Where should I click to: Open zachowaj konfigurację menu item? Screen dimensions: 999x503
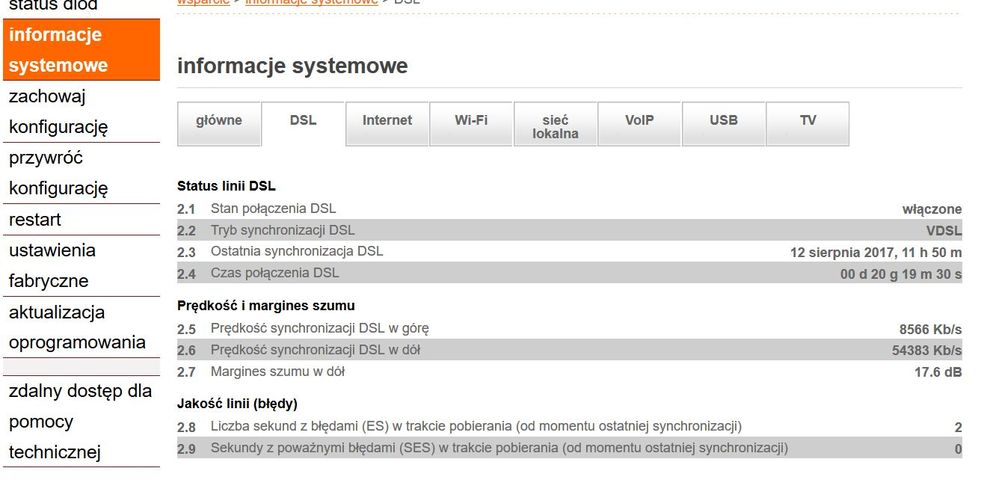(58, 112)
